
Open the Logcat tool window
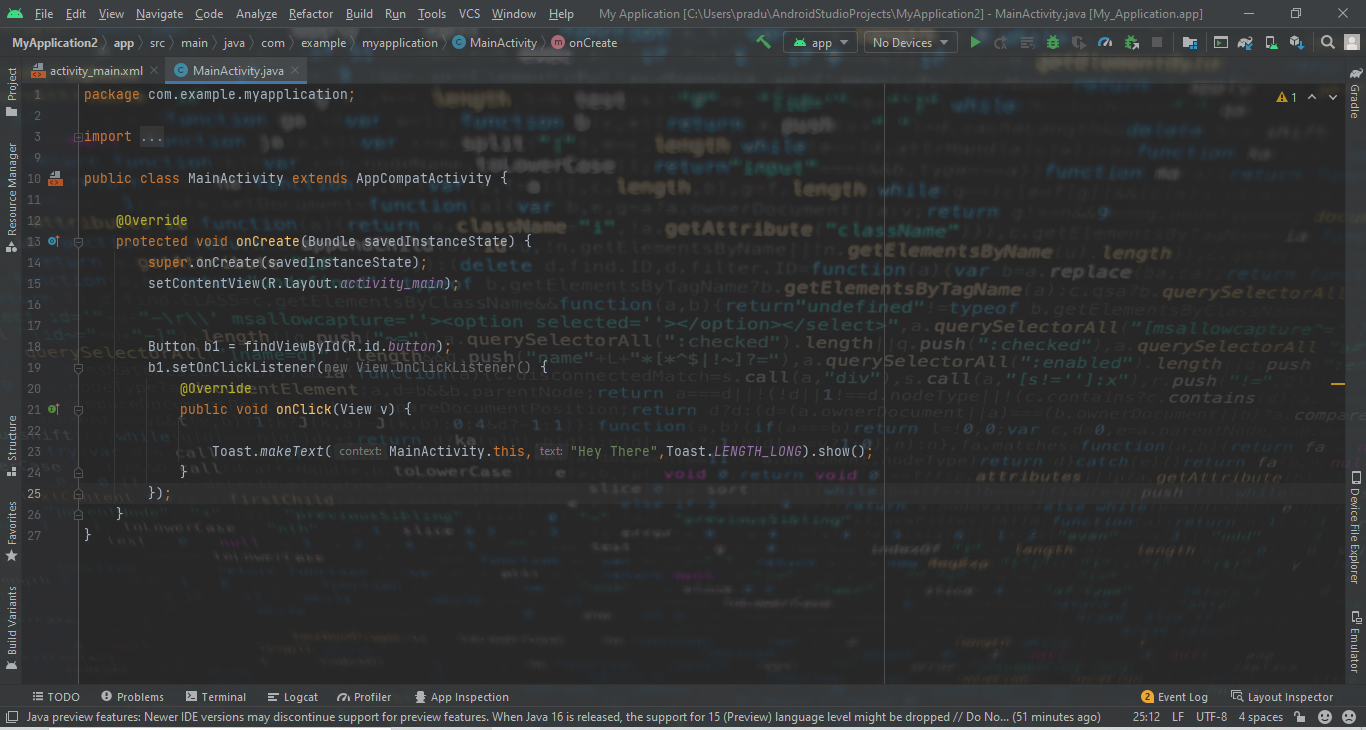point(292,697)
